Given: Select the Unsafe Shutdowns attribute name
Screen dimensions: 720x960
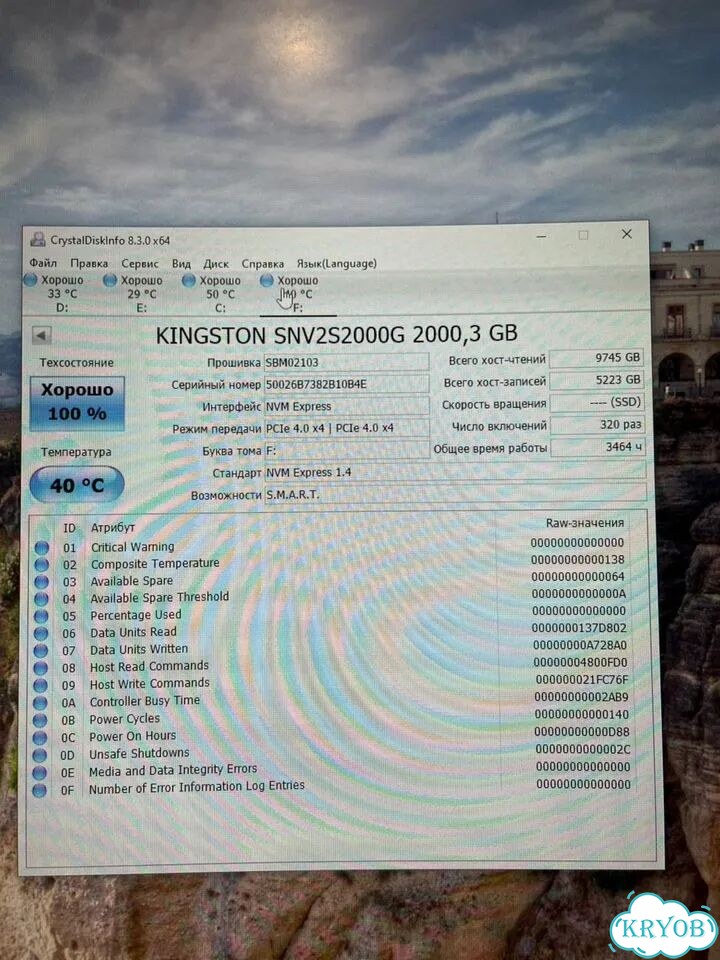Looking at the screenshot, I should [x=140, y=753].
